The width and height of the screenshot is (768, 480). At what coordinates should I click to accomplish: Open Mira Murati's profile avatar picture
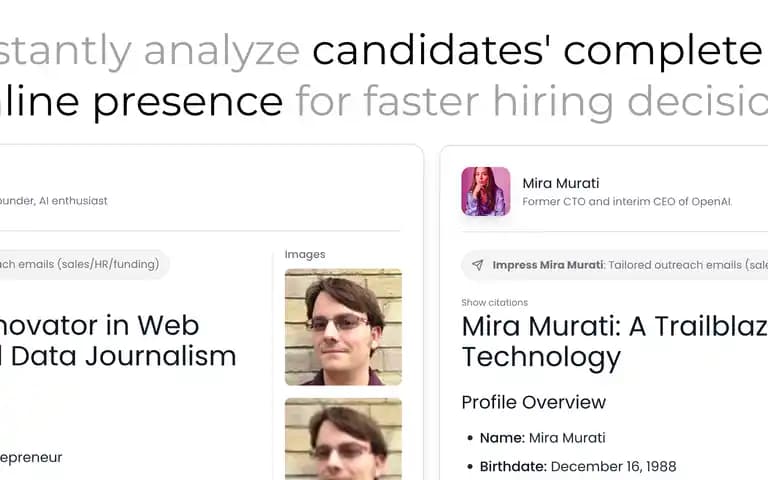click(486, 192)
